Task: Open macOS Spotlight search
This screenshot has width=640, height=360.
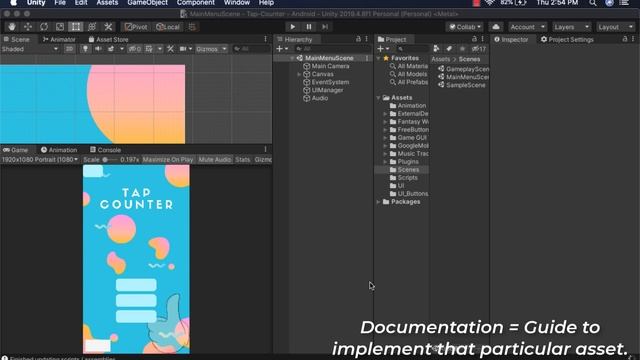Action: click(x=593, y=3)
